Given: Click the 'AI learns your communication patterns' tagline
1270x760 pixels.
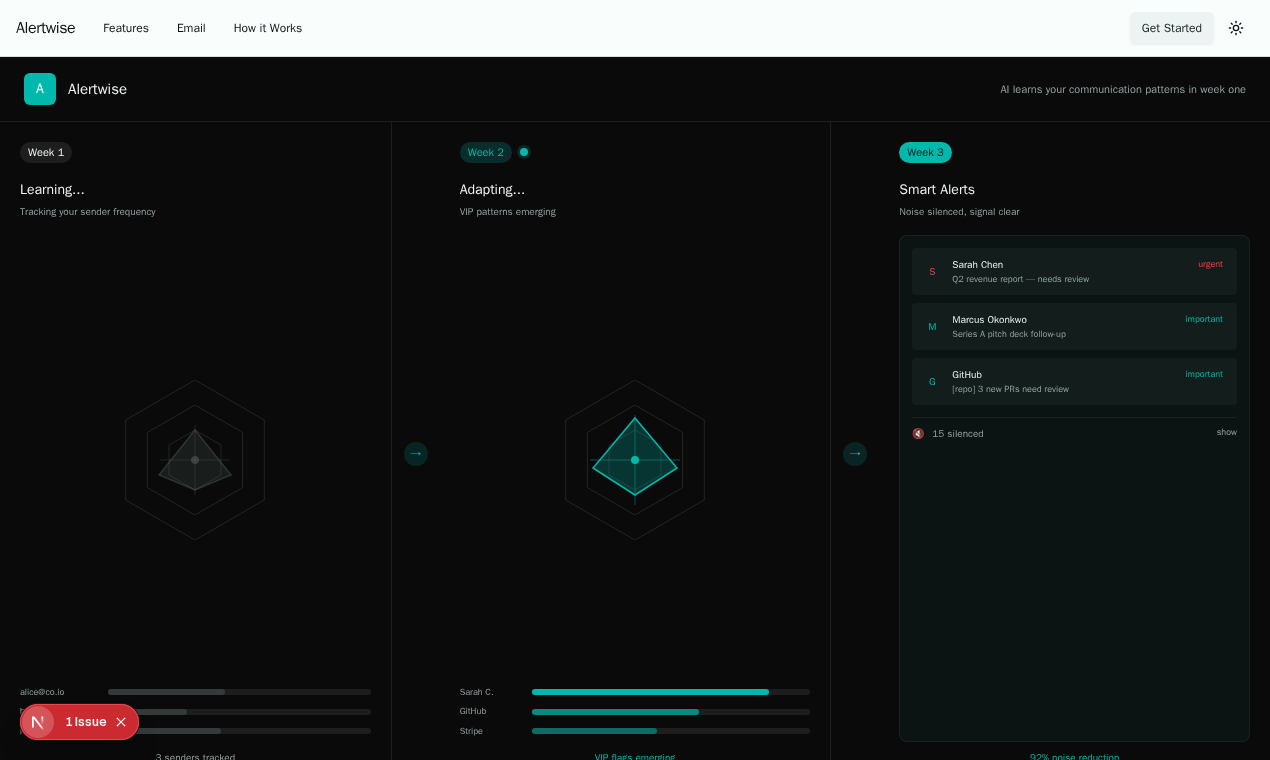Looking at the screenshot, I should [x=1123, y=89].
